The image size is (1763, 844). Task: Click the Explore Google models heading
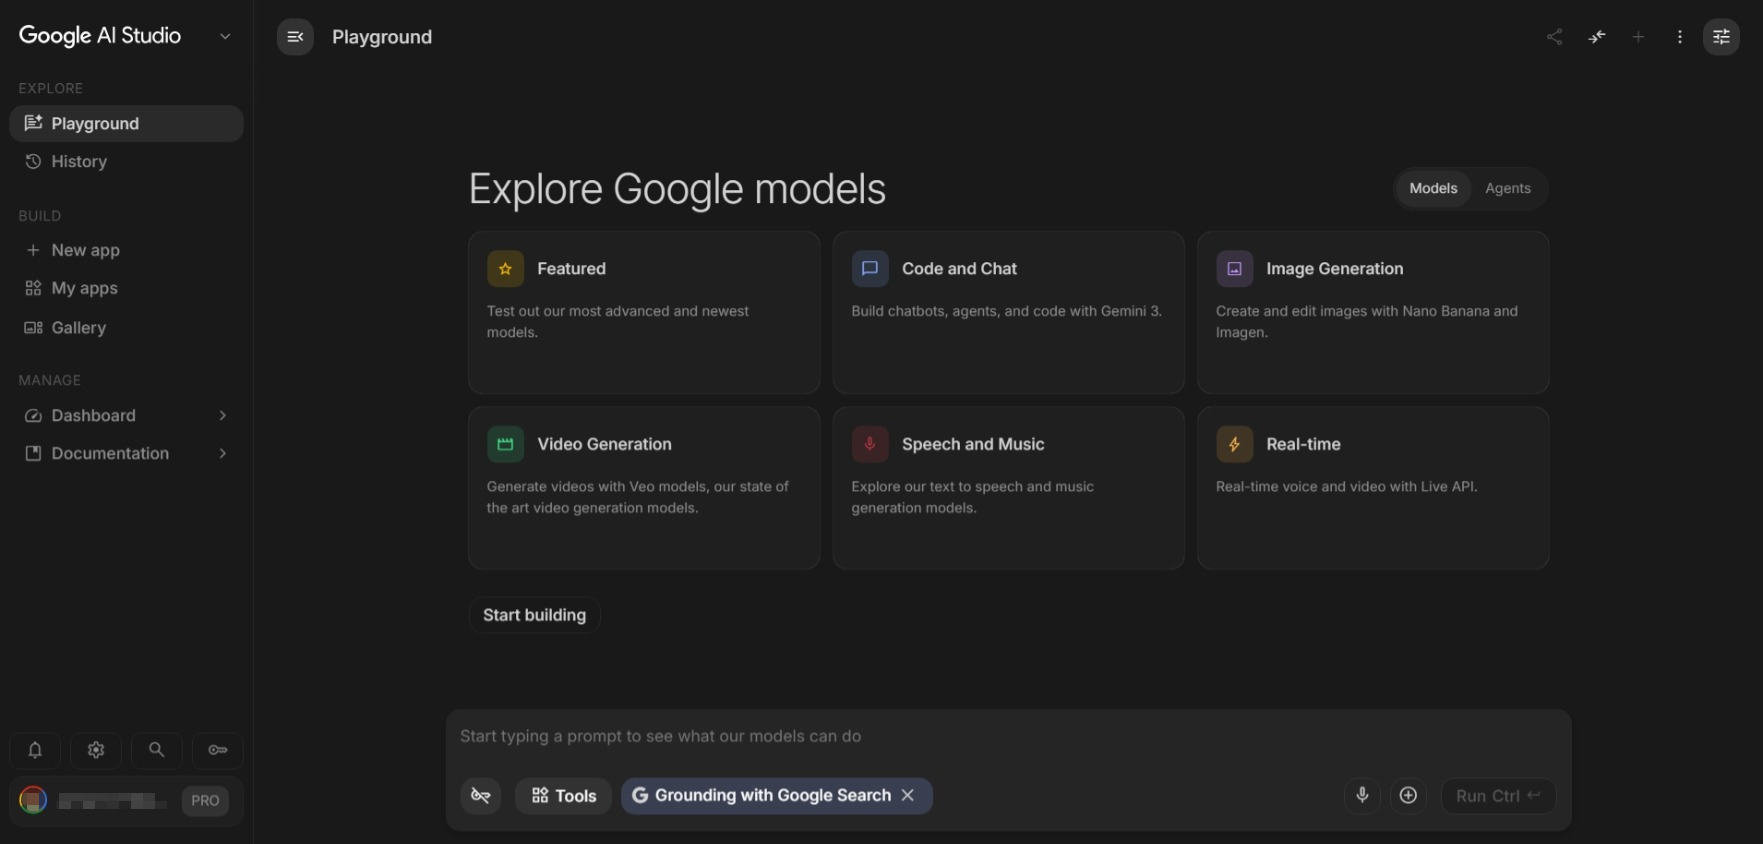tap(677, 189)
